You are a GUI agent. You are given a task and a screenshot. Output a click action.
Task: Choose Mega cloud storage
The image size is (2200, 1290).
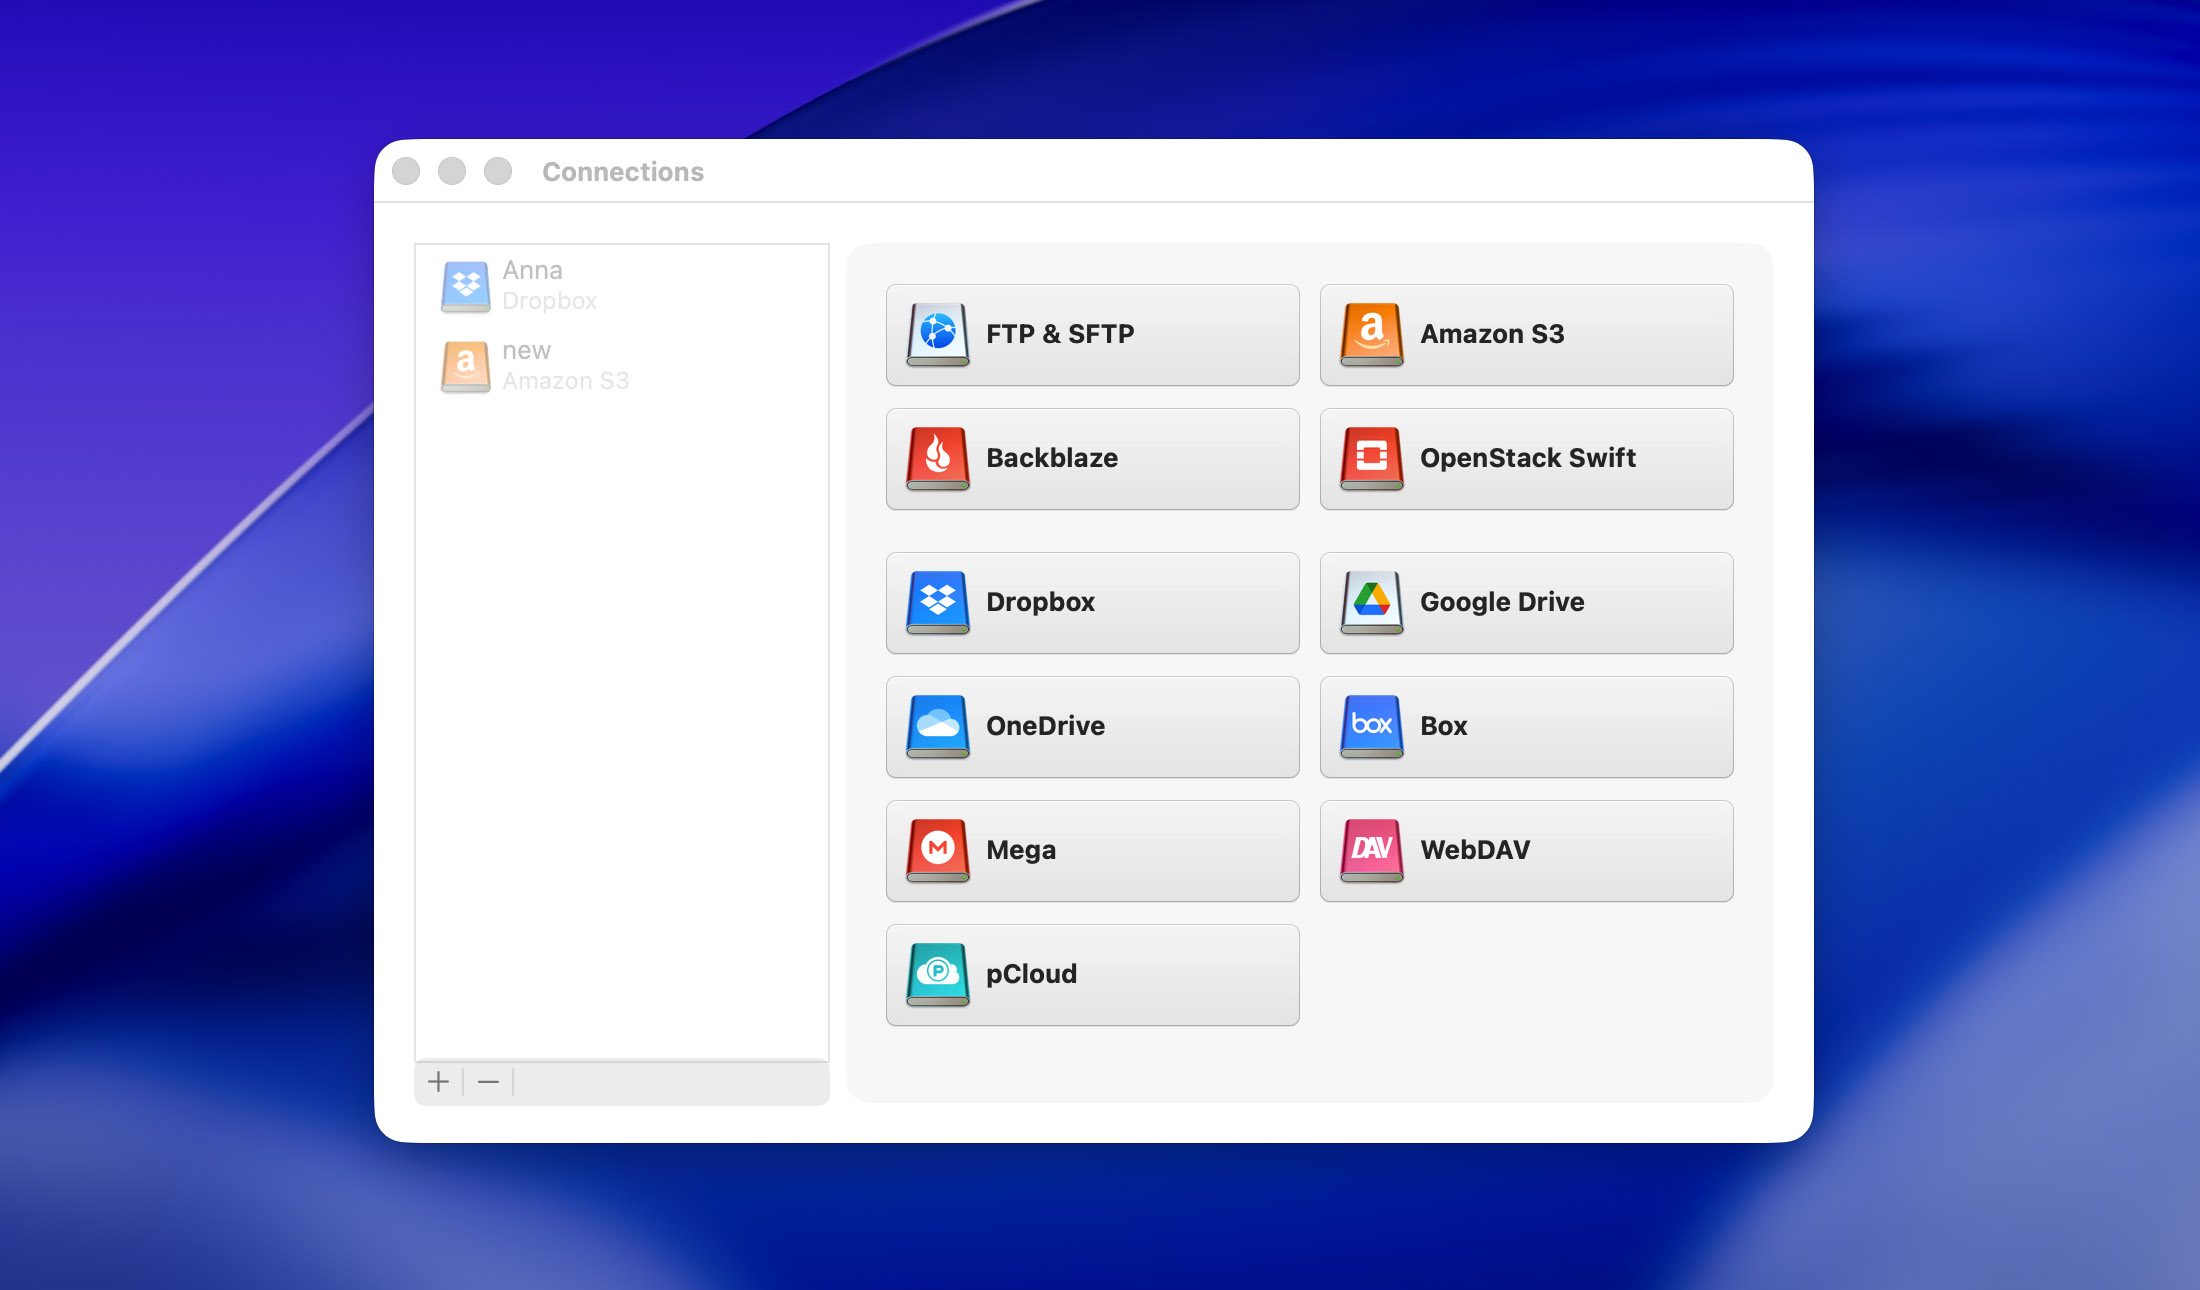(1091, 850)
